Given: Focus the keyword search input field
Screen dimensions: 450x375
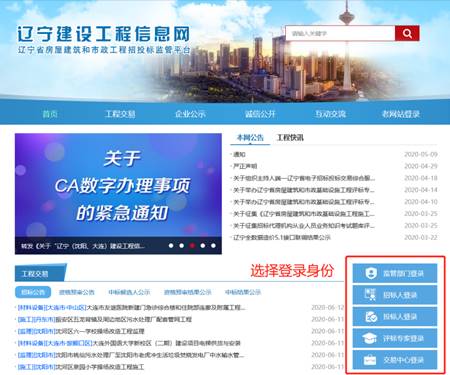Looking at the screenshot, I should [340, 33].
